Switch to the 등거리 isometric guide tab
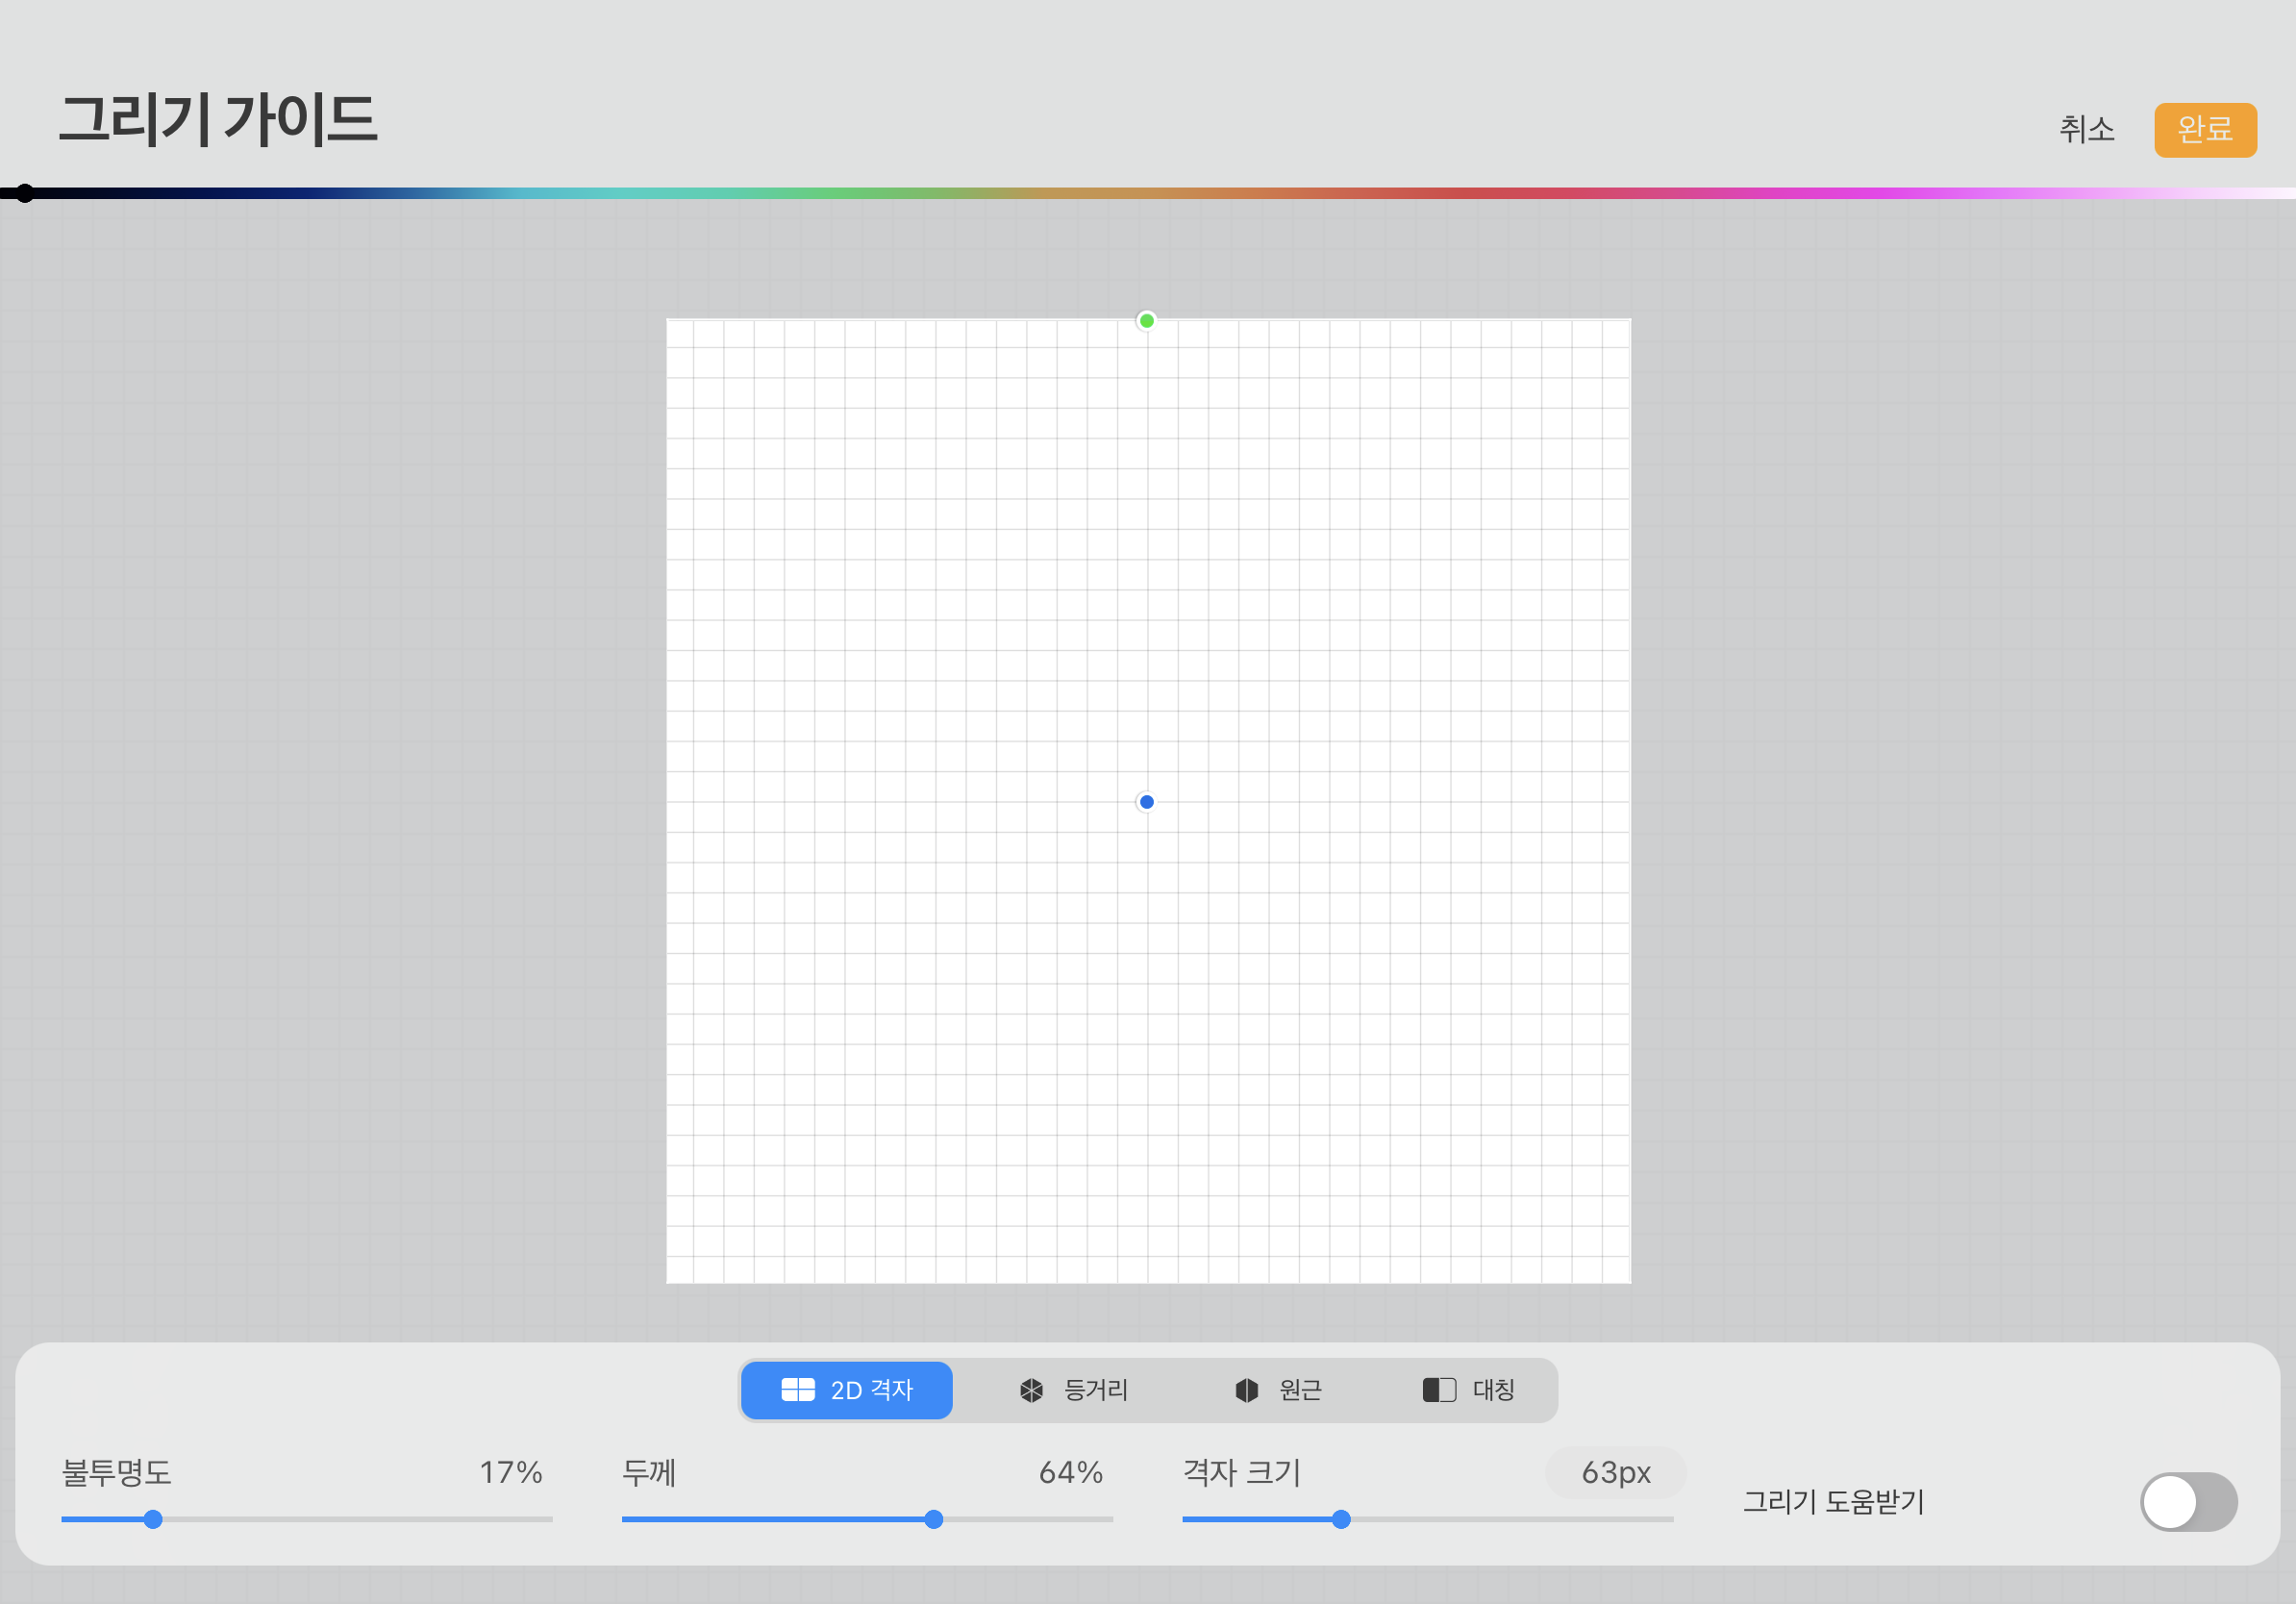Screen dimensions: 2296x1604 [1074, 1390]
